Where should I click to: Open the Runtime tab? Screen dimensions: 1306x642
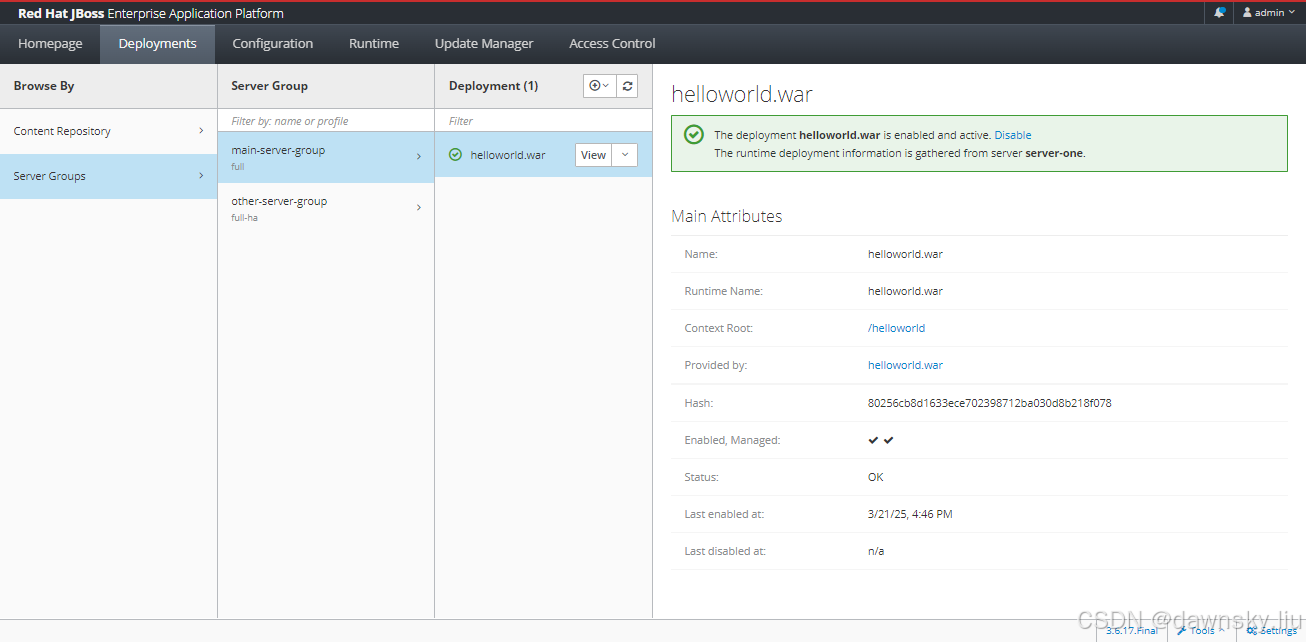(x=374, y=44)
